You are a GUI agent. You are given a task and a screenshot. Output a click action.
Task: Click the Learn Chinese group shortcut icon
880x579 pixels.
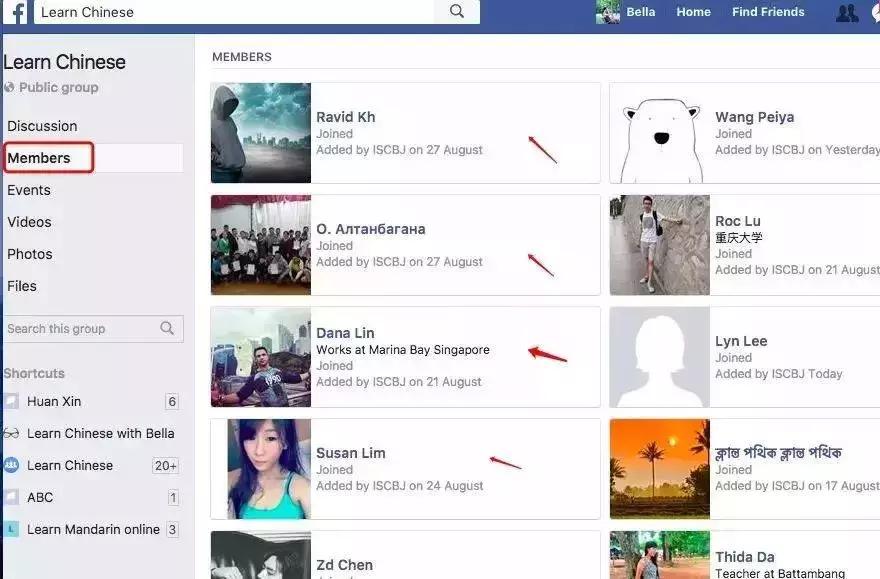[x=12, y=465]
